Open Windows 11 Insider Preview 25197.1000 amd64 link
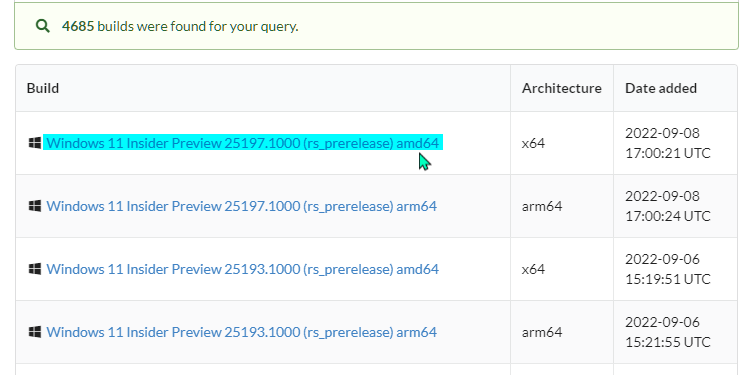The width and height of the screenshot is (750, 375). click(x=243, y=143)
